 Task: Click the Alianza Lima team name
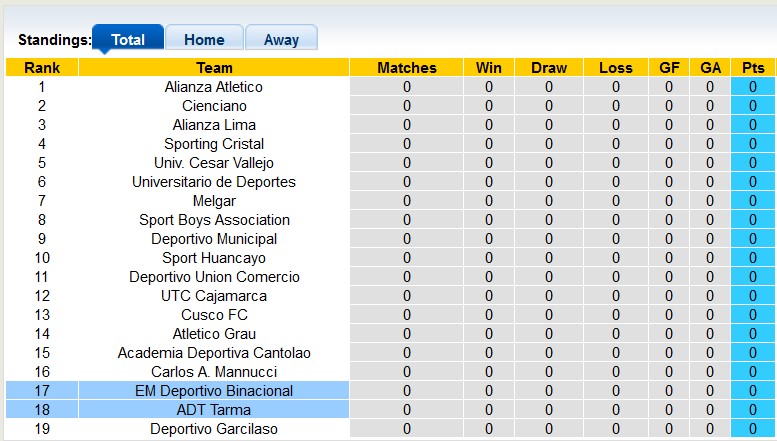pyautogui.click(x=214, y=125)
